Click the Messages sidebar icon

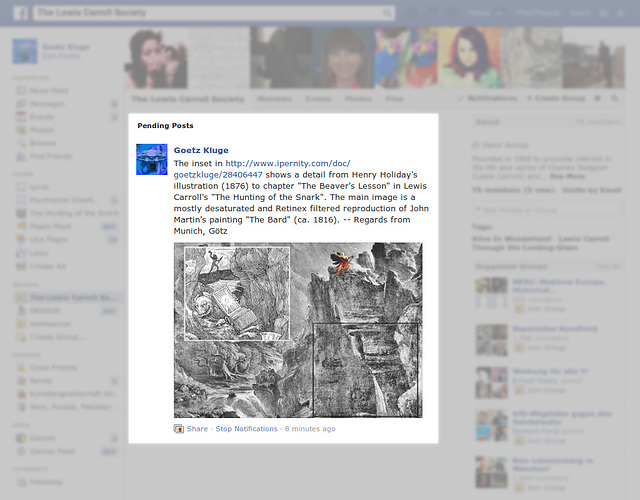point(21,104)
